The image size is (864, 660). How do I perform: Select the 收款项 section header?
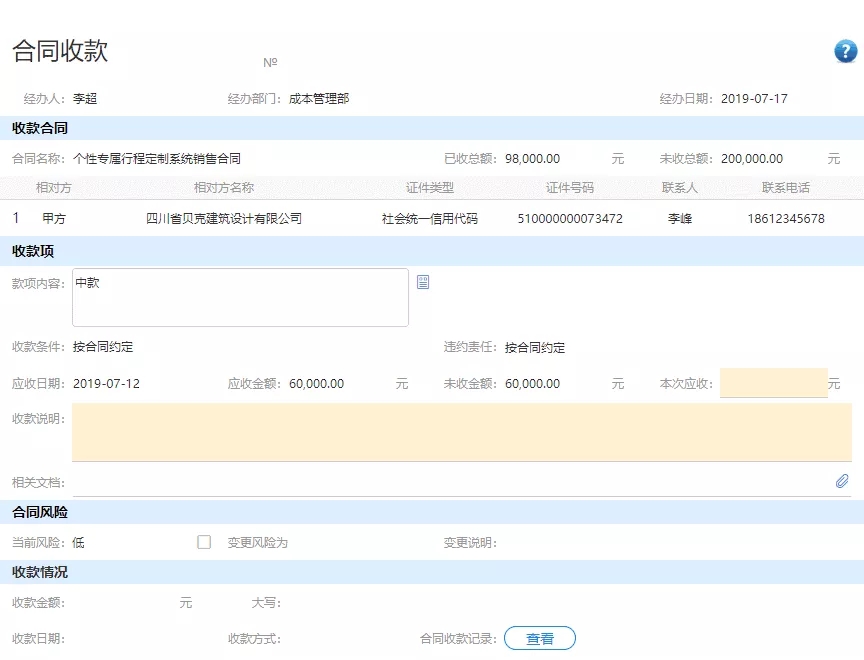[x=33, y=251]
